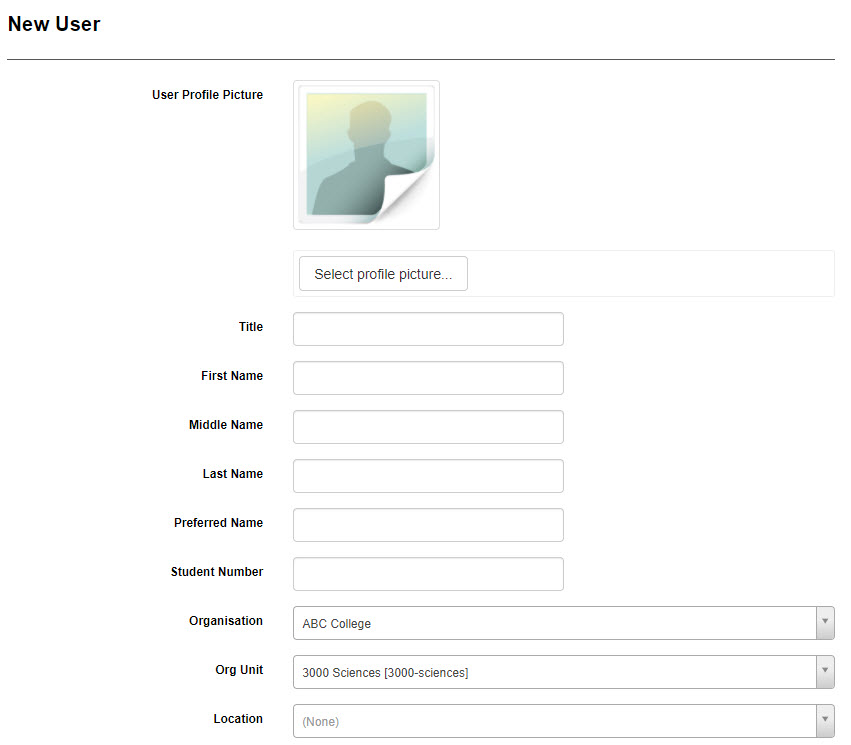Open the Org Unit dropdown showing 3000 Sciences

tap(555, 672)
